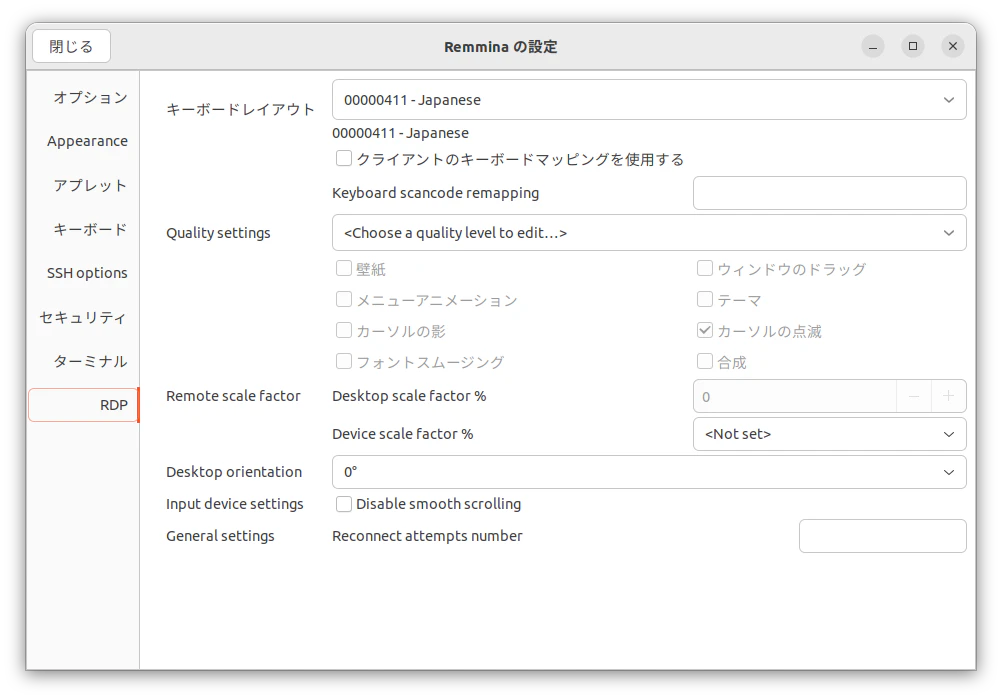This screenshot has width=1002, height=699.
Task: Open the SSH options tab
Action: [x=84, y=273]
